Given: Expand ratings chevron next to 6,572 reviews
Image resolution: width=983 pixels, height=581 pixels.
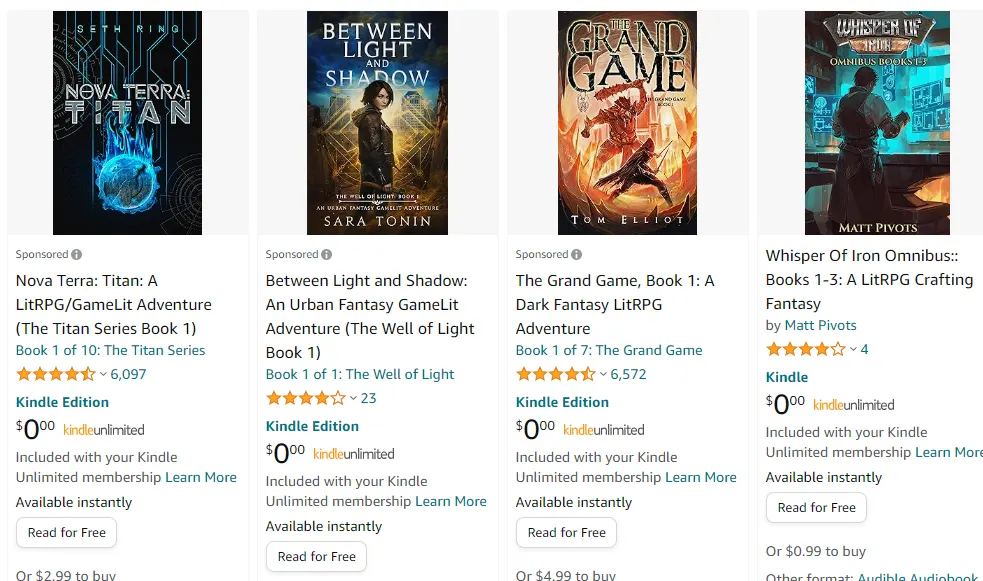Looking at the screenshot, I should pyautogui.click(x=603, y=374).
